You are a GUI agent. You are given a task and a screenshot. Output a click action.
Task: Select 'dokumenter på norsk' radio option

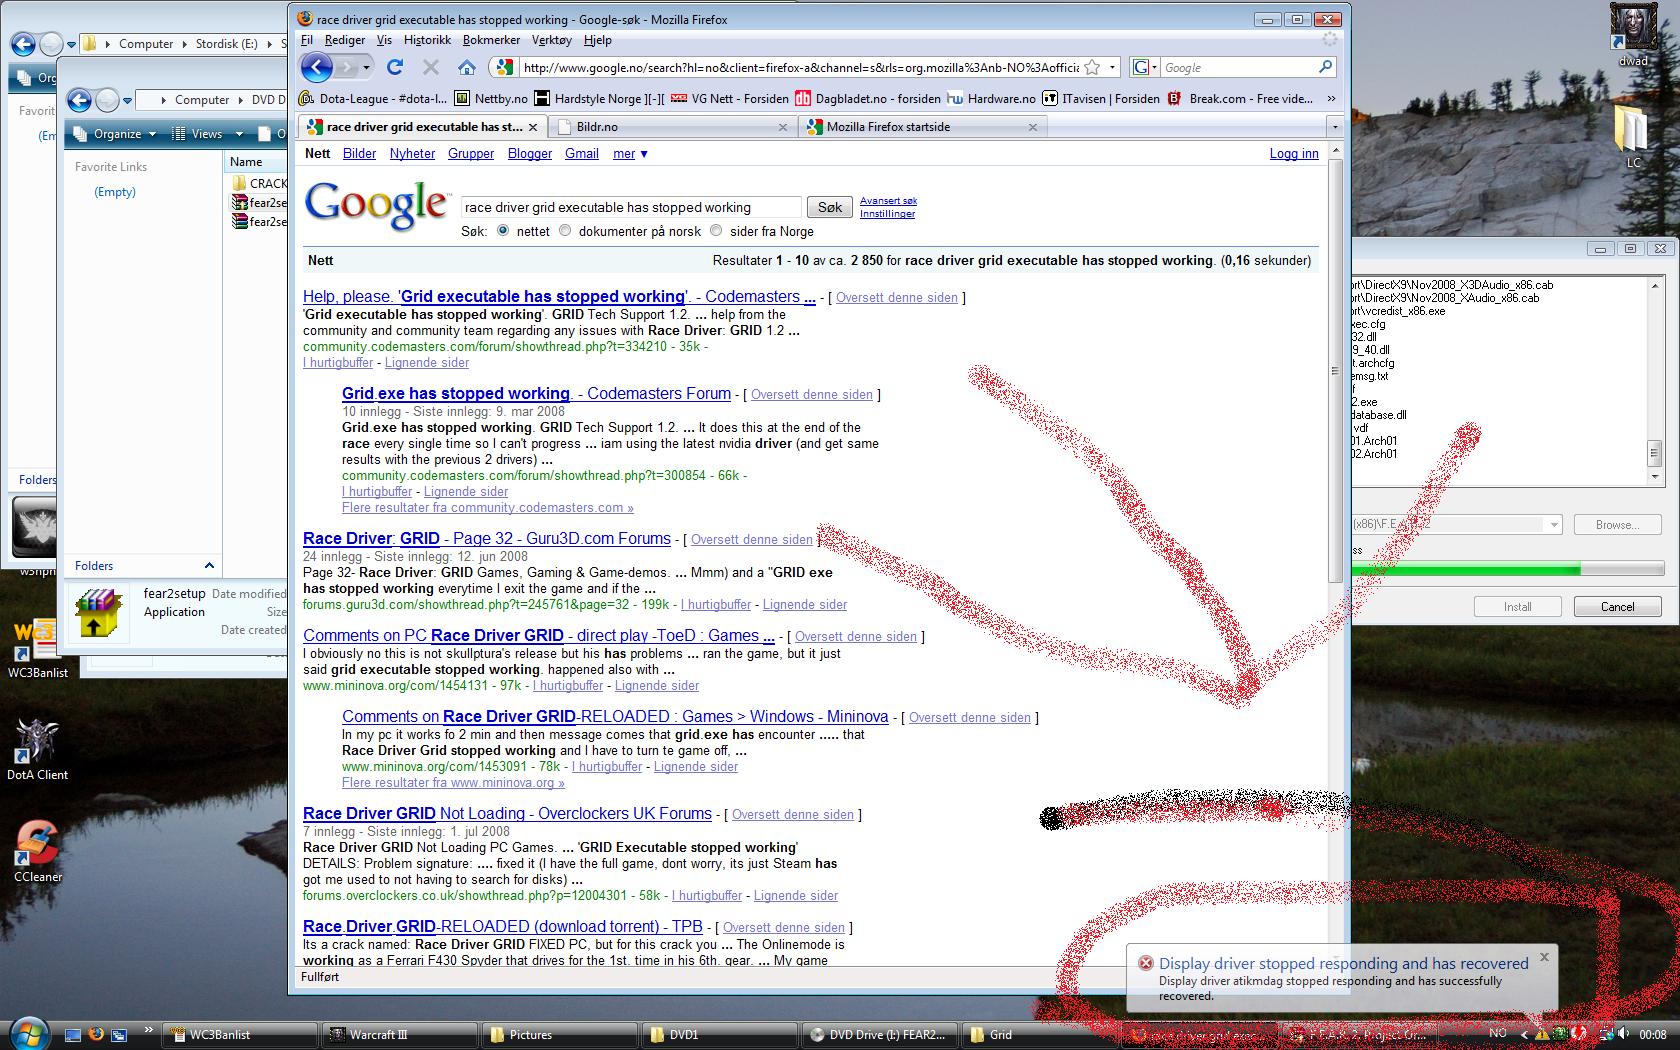(565, 231)
